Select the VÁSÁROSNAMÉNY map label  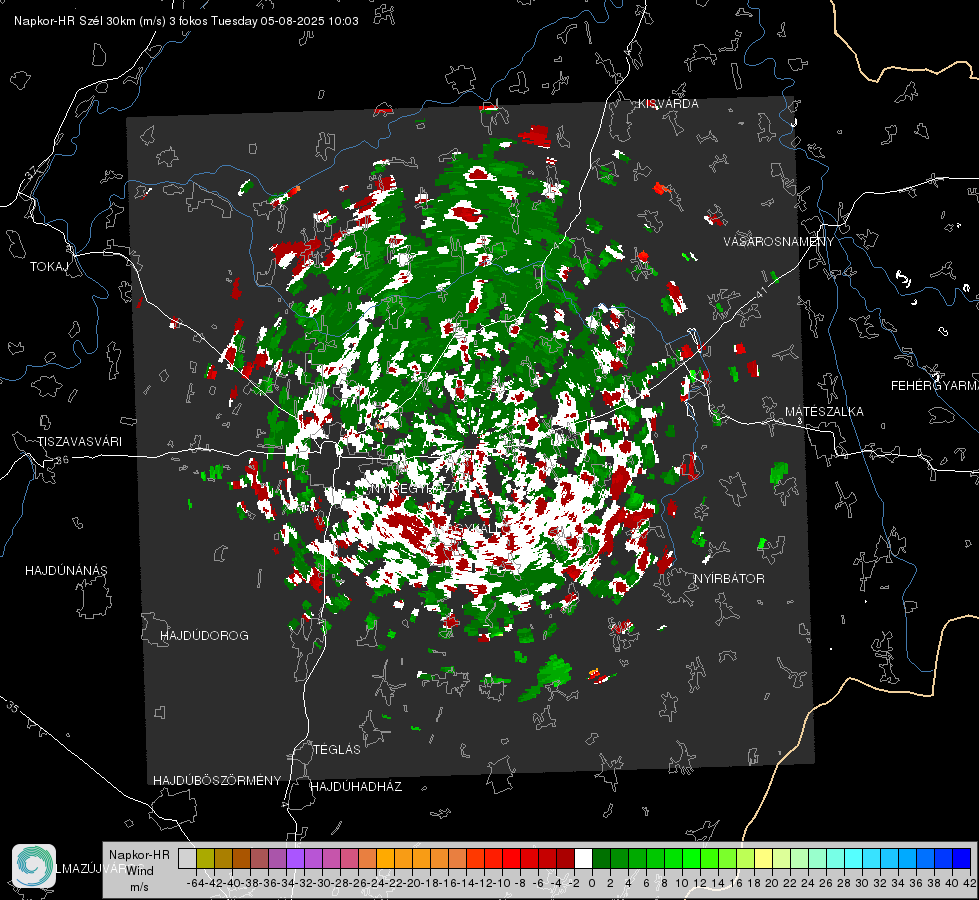779,242
